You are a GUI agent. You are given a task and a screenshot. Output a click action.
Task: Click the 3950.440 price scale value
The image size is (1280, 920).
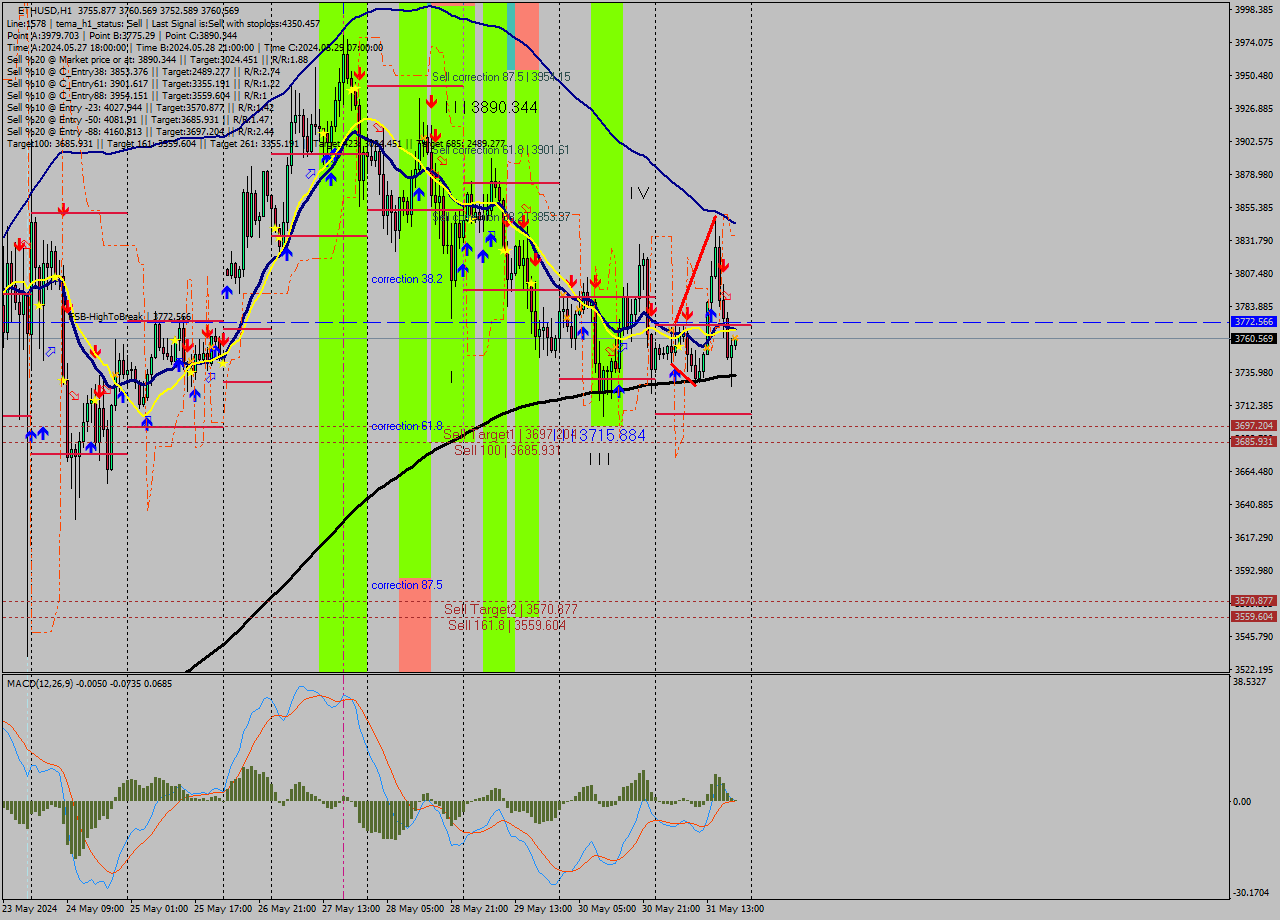coord(1253,76)
